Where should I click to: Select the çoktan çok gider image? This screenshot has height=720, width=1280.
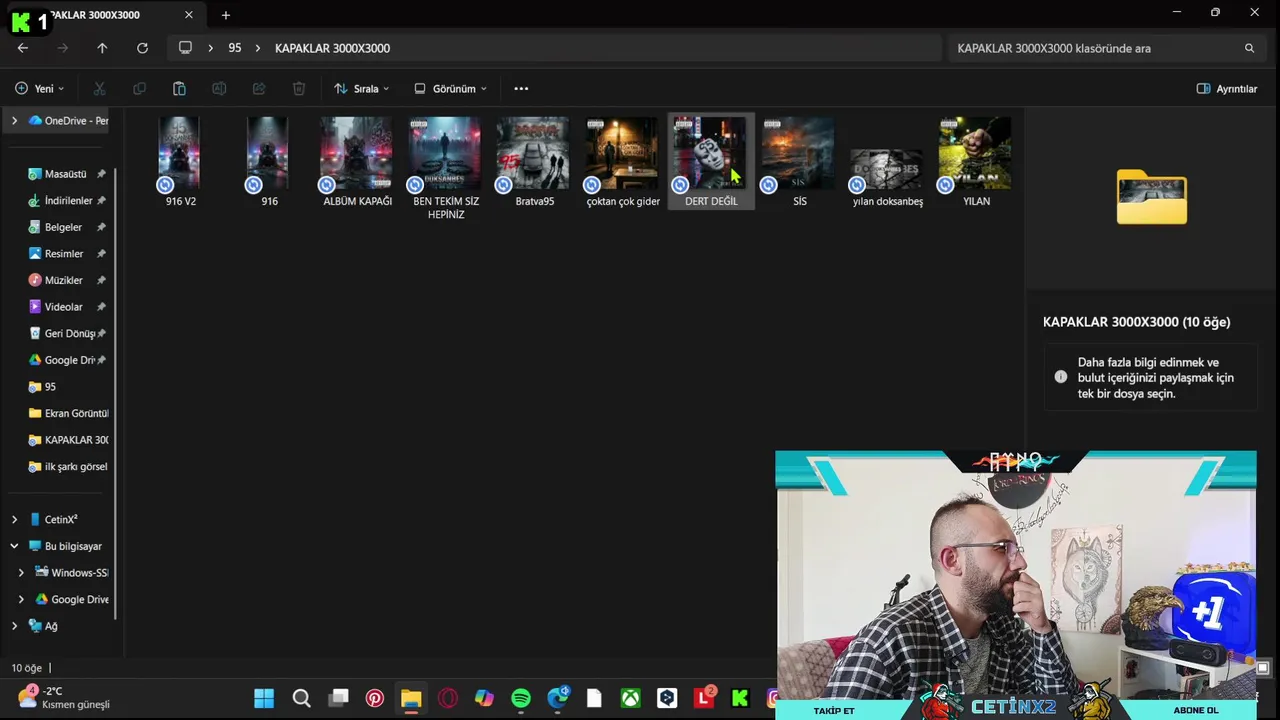tap(622, 161)
